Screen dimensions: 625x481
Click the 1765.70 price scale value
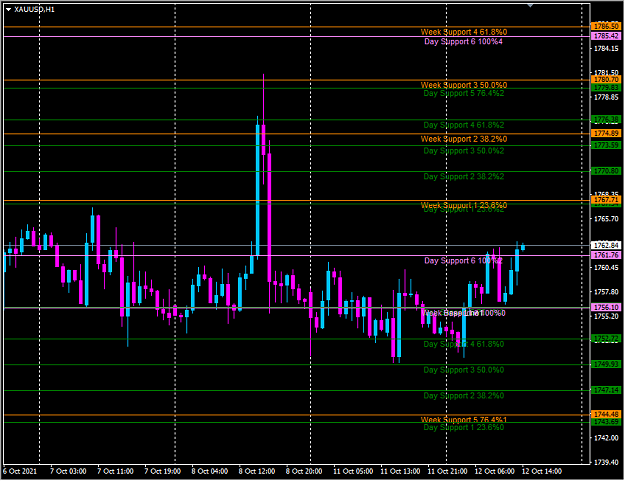coord(606,219)
